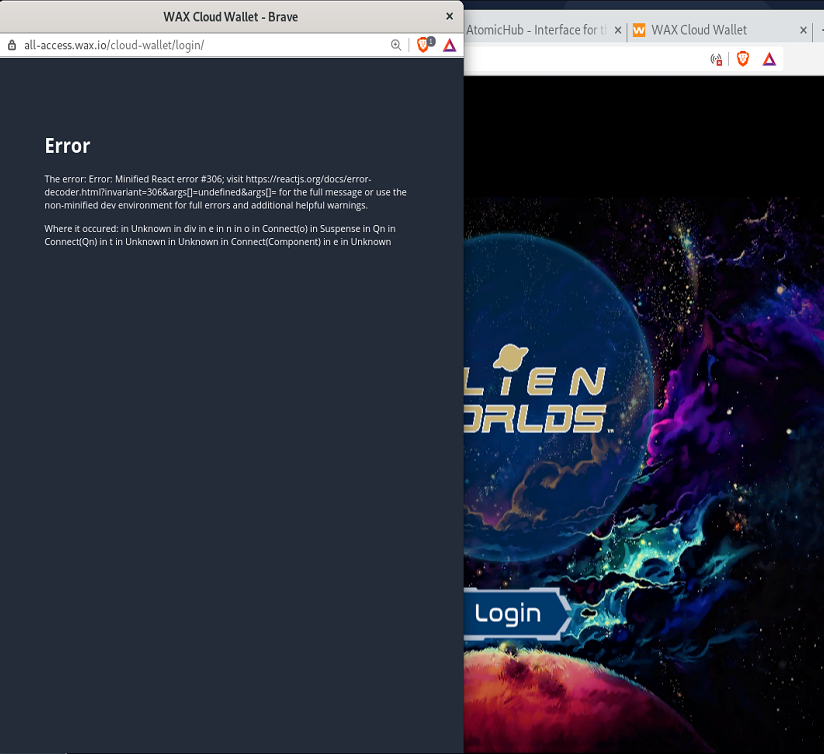
Task: Switch to WAX Cloud Wallet tab in background browser
Action: click(x=699, y=30)
